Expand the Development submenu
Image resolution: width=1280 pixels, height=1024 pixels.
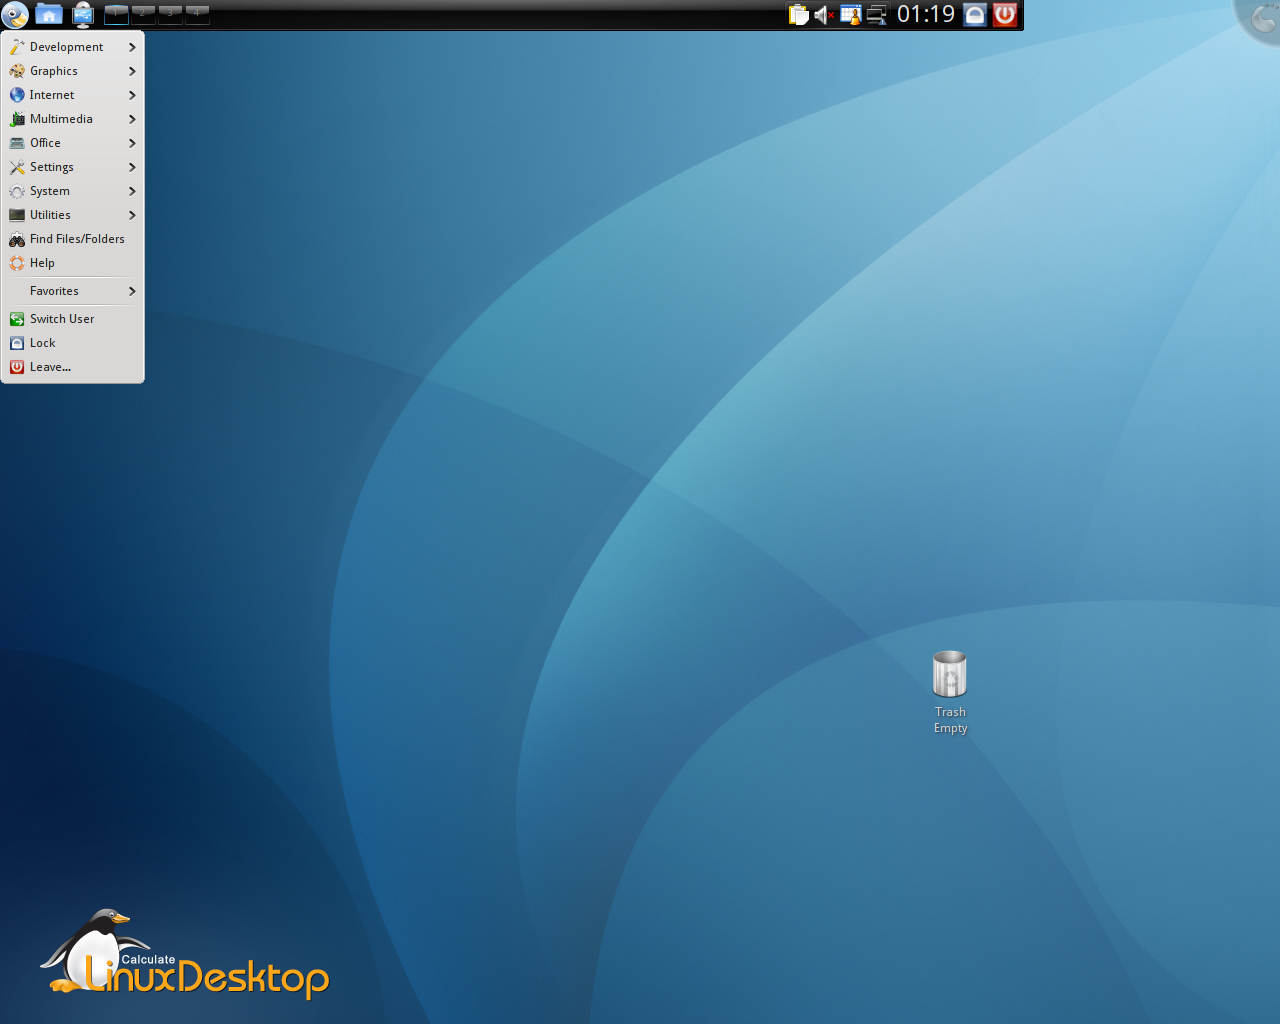(x=73, y=47)
